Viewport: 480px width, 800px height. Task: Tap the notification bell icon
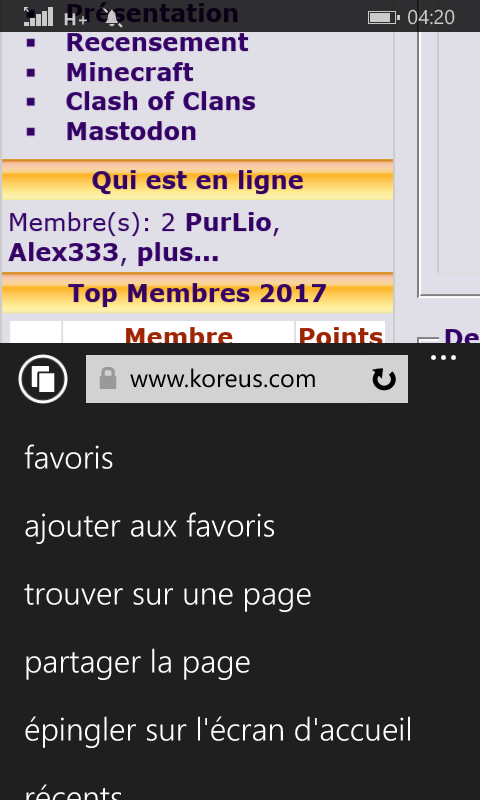pyautogui.click(x=113, y=18)
